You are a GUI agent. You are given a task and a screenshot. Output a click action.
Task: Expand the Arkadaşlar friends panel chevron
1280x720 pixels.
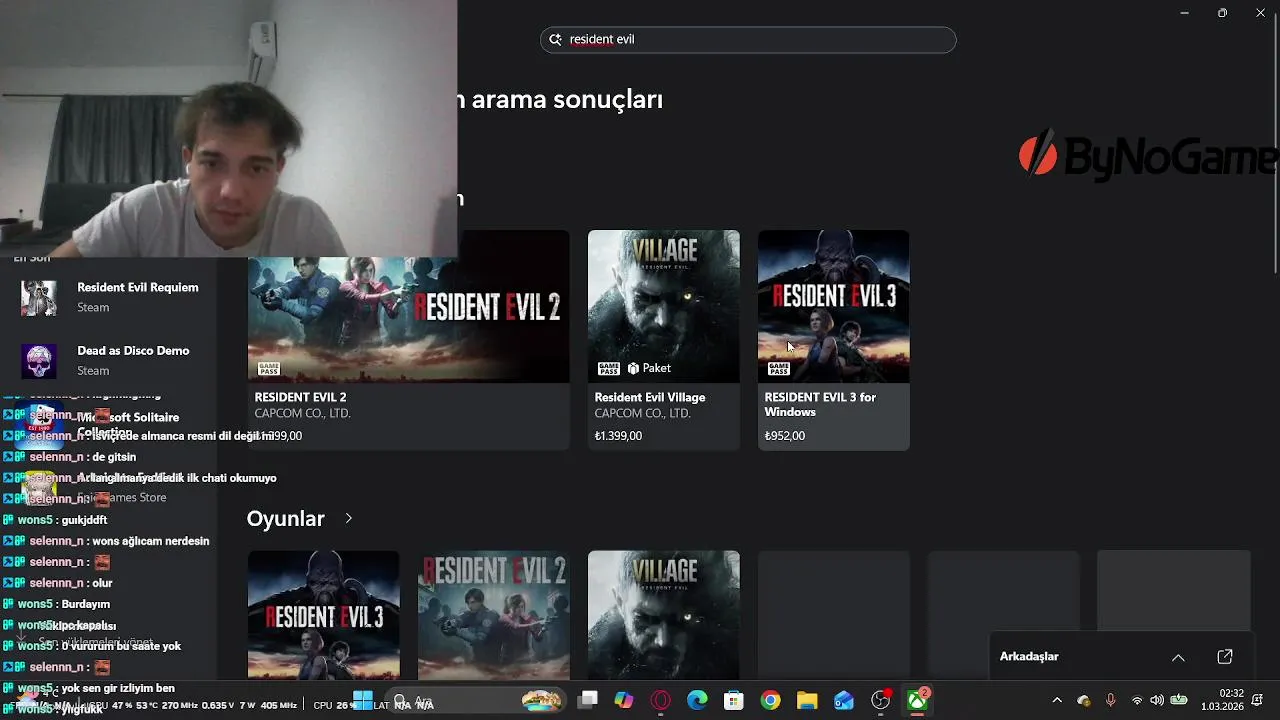[1178, 657]
